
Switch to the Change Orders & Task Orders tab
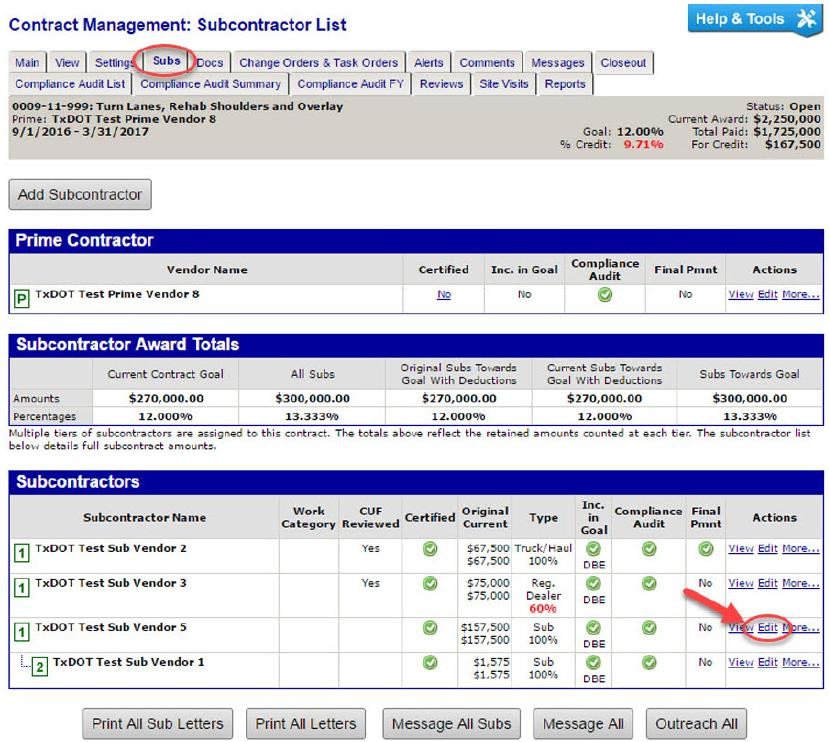pos(318,63)
